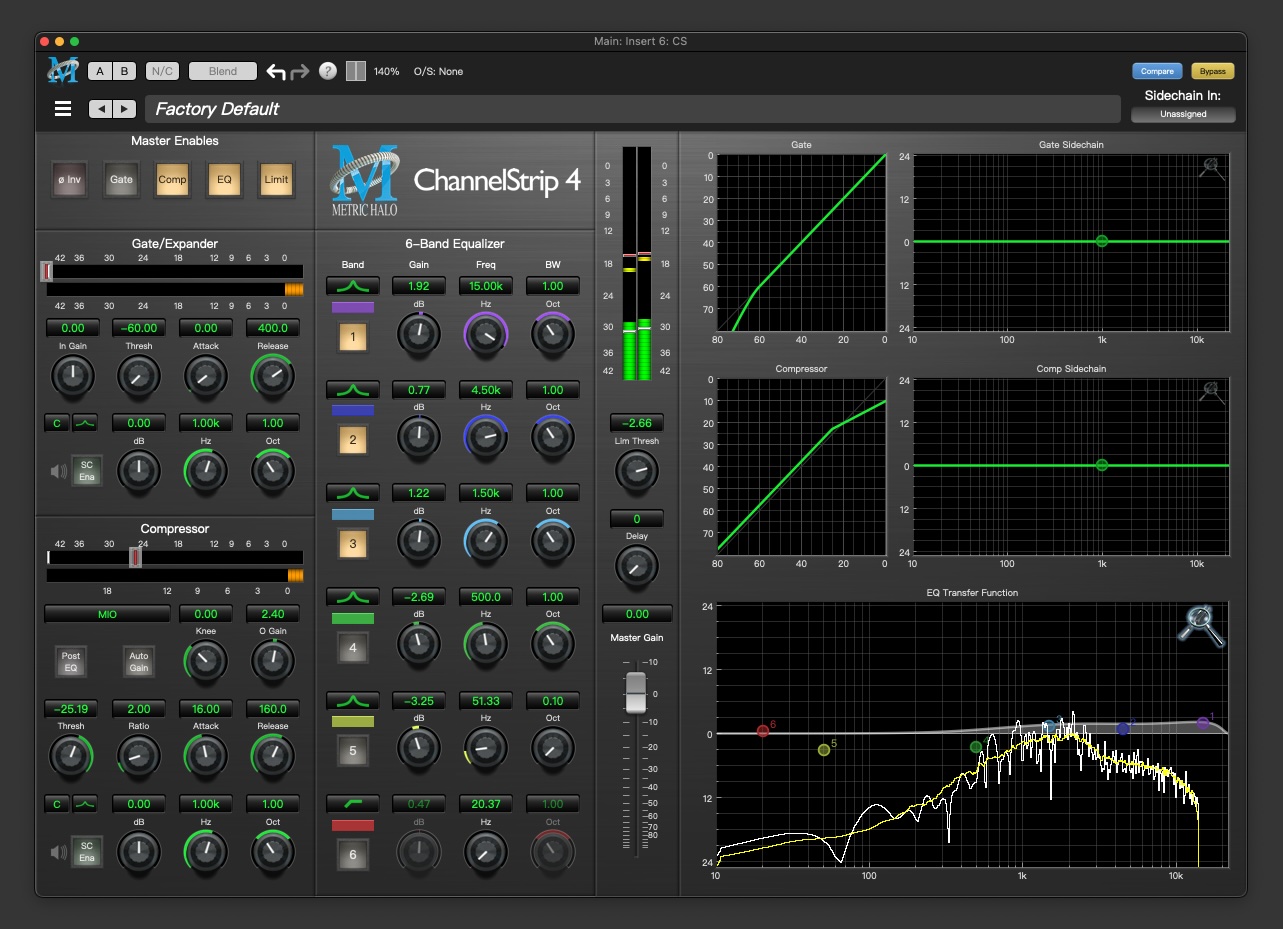Open the hamburger preset menu

pyautogui.click(x=63, y=109)
